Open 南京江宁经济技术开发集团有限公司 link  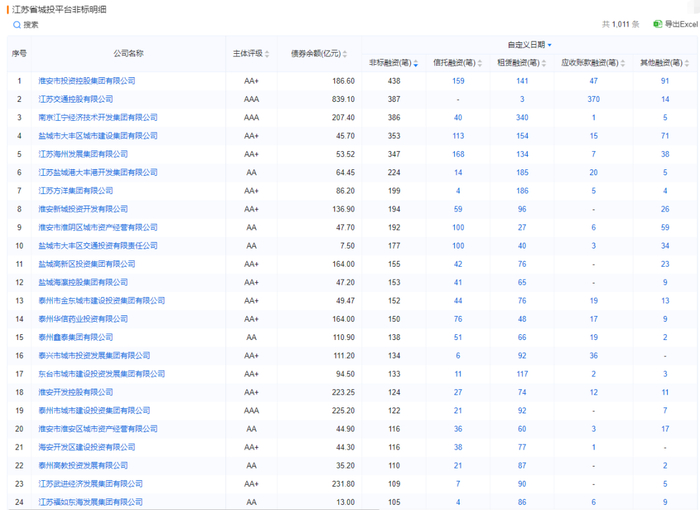pos(98,117)
